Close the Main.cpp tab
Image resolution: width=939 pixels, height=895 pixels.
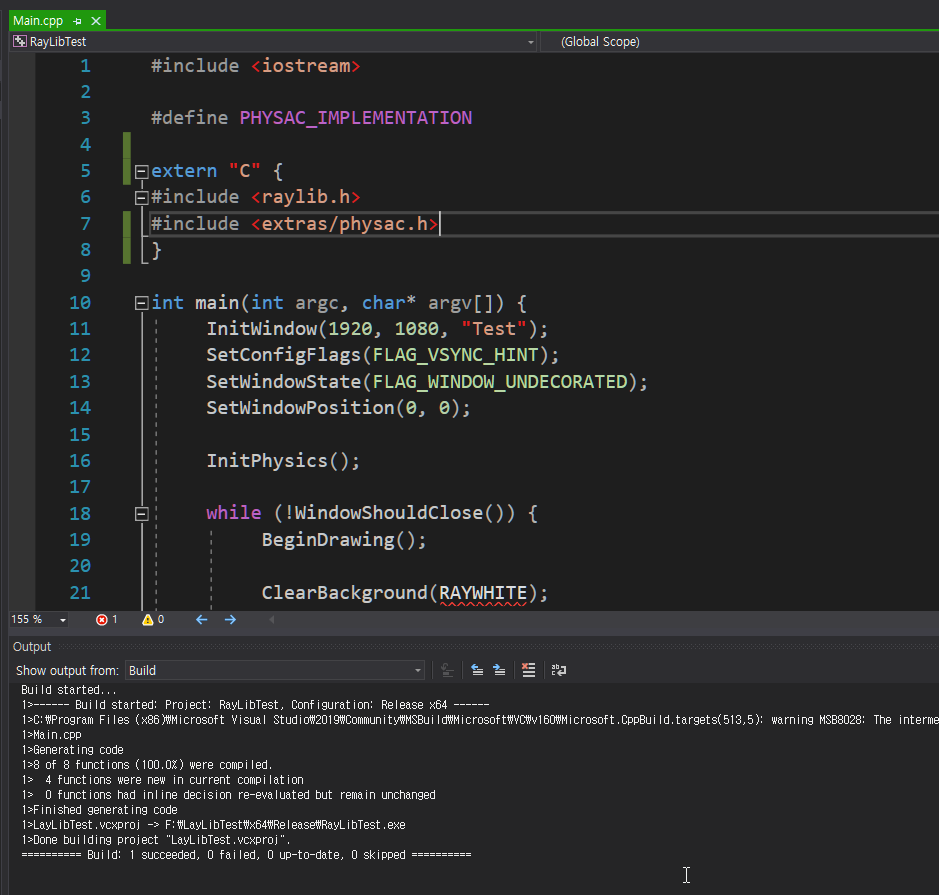click(x=96, y=21)
